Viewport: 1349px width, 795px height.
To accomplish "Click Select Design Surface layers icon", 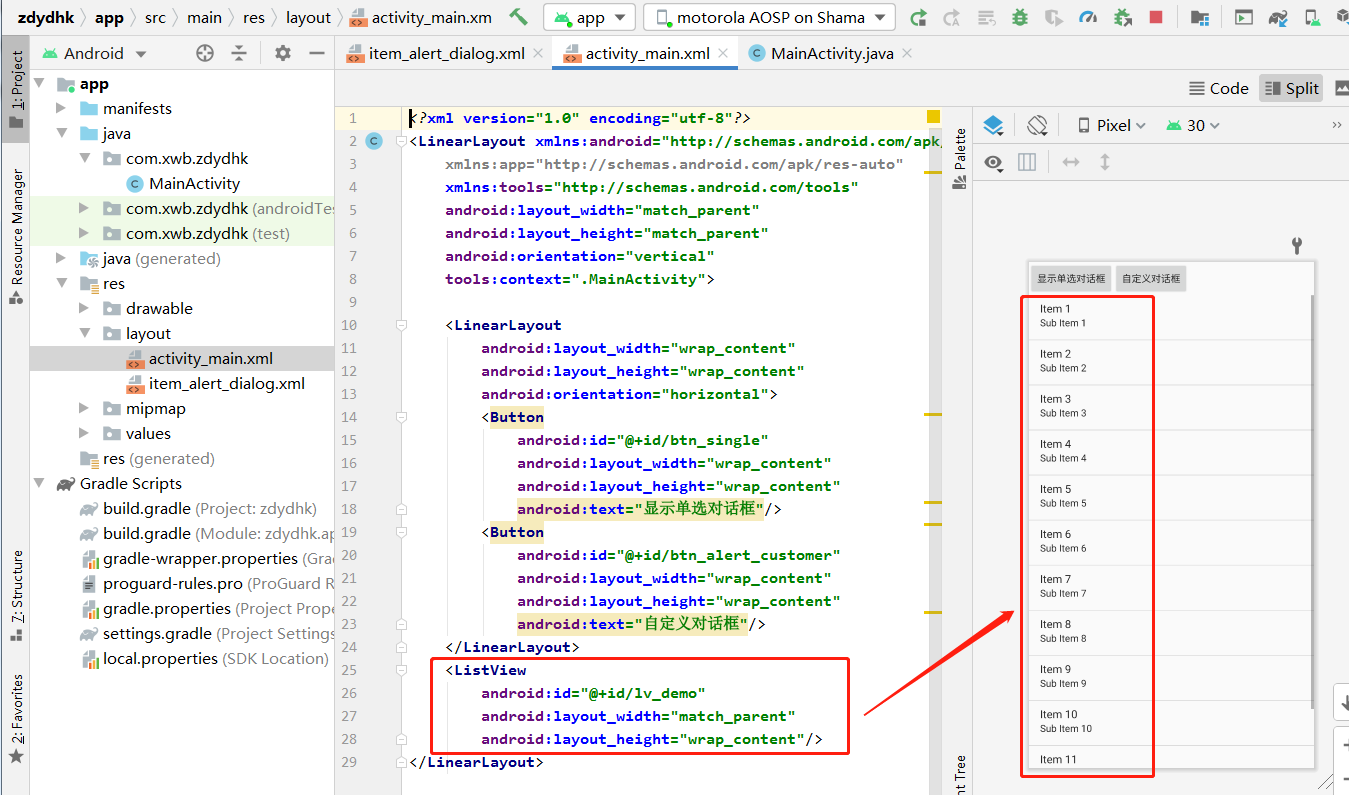I will pyautogui.click(x=993, y=125).
